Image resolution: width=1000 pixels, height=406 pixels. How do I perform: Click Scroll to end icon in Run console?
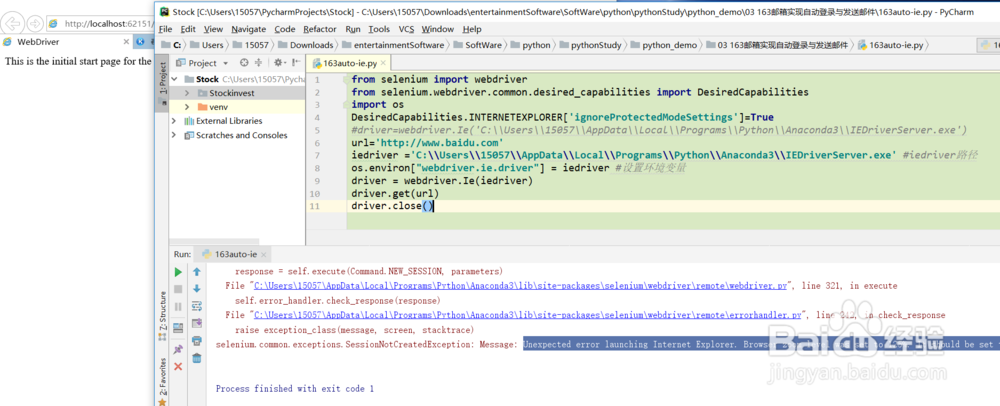(196, 323)
